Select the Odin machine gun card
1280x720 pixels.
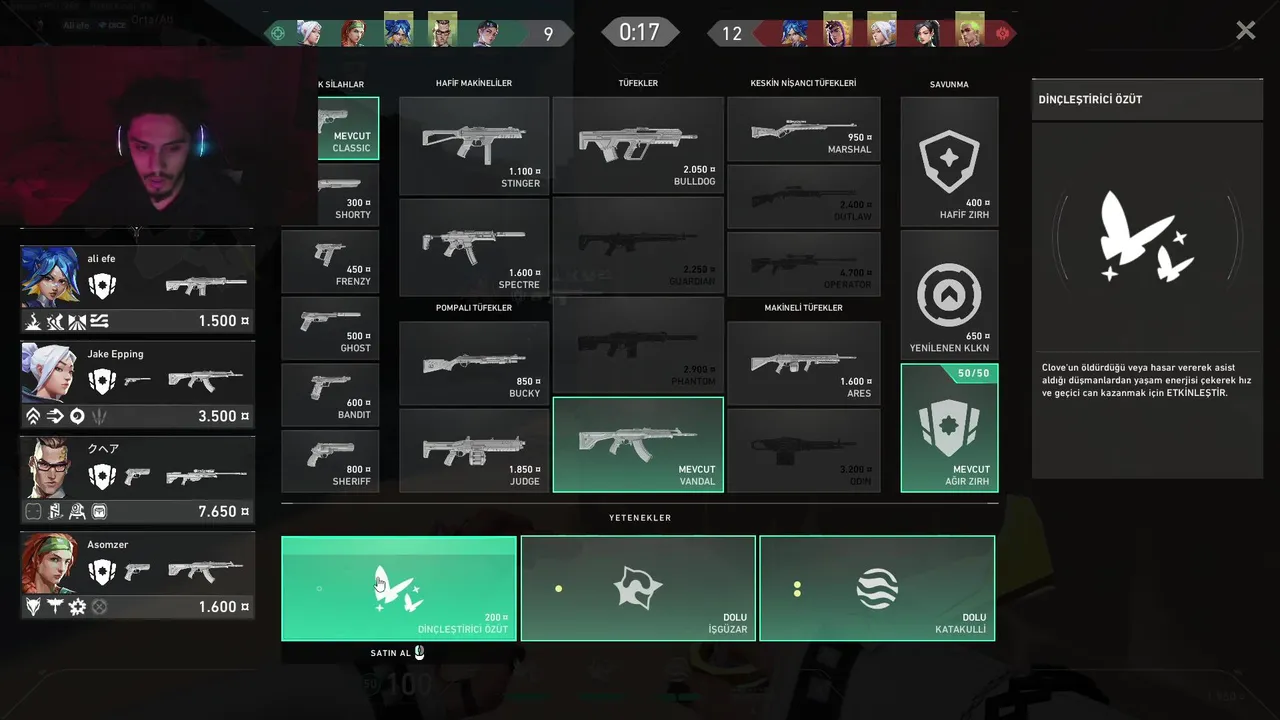click(x=804, y=450)
